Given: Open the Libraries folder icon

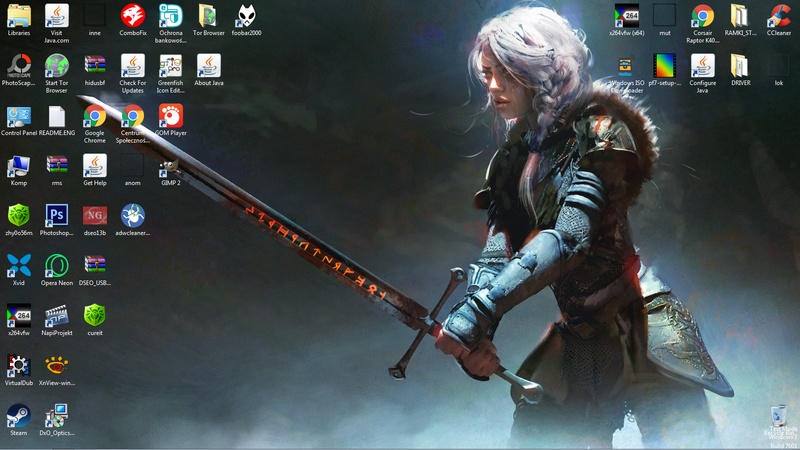Looking at the screenshot, I should click(19, 16).
